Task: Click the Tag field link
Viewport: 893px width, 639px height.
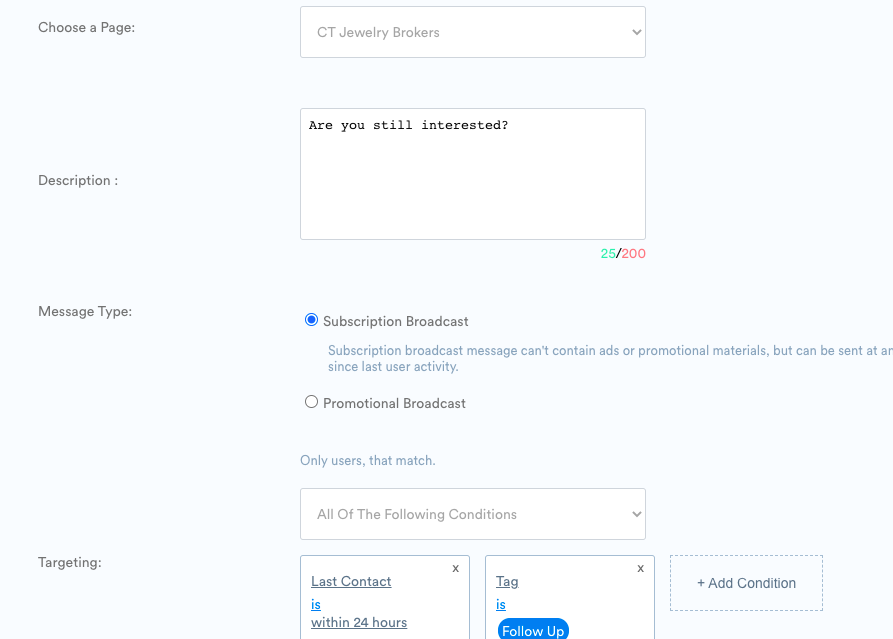Action: pyautogui.click(x=507, y=581)
